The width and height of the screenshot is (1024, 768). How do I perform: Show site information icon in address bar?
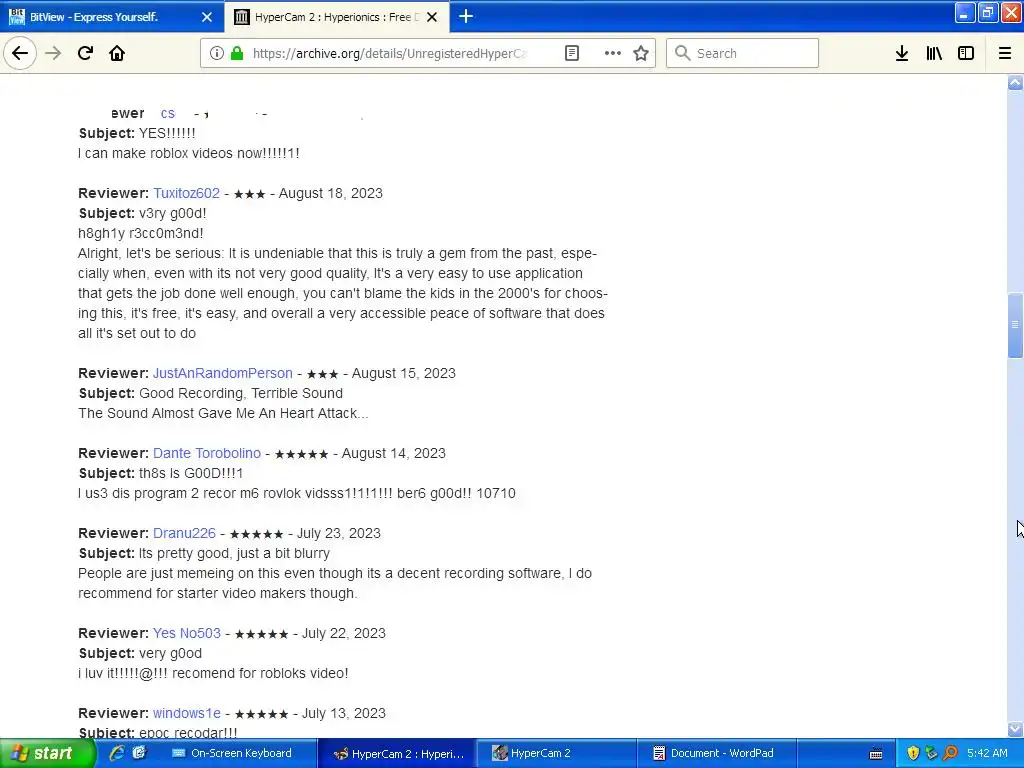point(217,53)
